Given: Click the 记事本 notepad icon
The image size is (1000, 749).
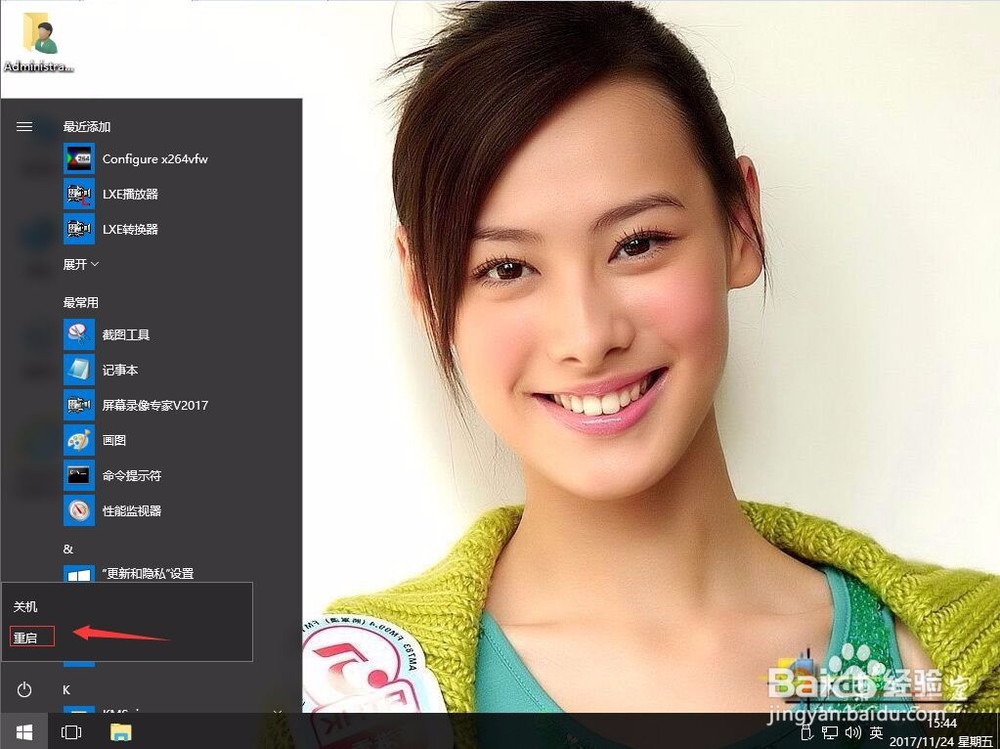Looking at the screenshot, I should click(79, 369).
